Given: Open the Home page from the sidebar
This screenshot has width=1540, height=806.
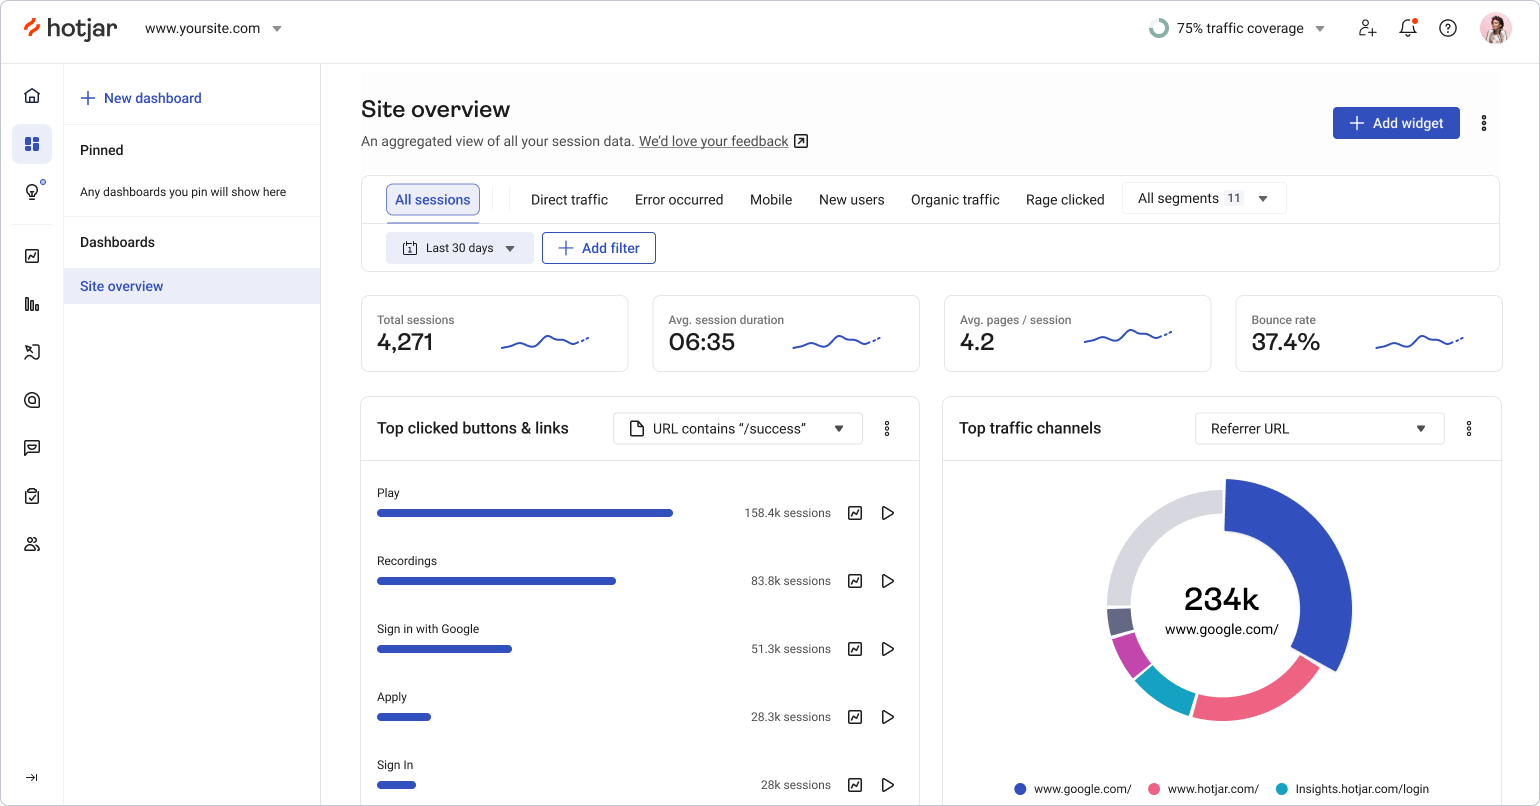Looking at the screenshot, I should (32, 94).
